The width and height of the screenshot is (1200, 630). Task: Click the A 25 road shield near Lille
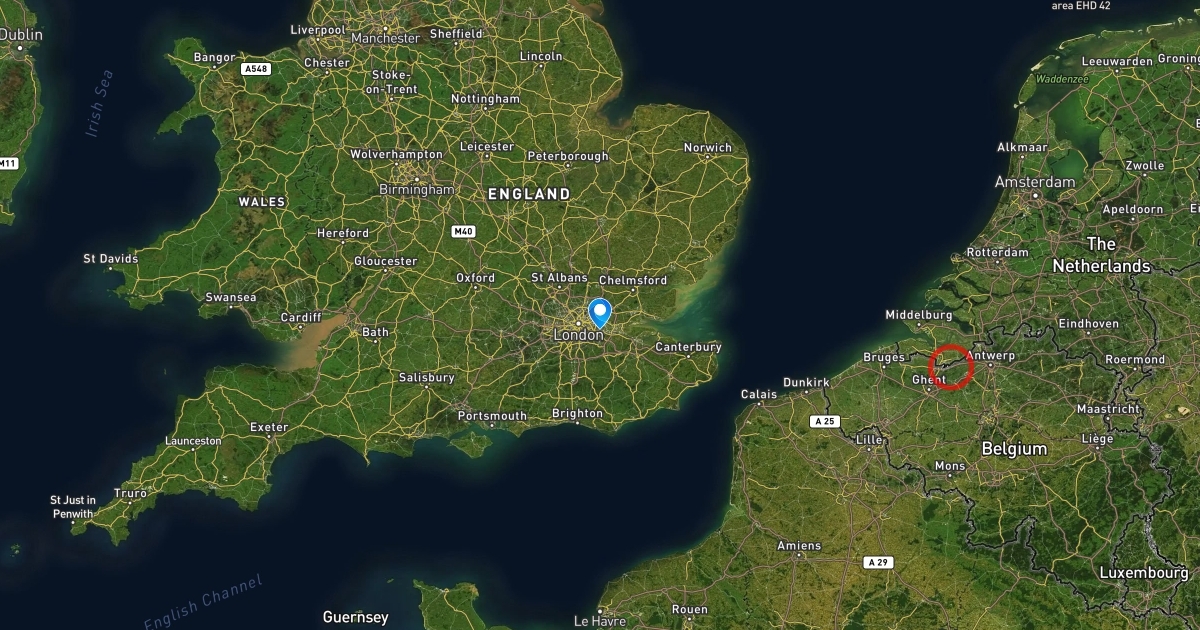click(x=824, y=421)
